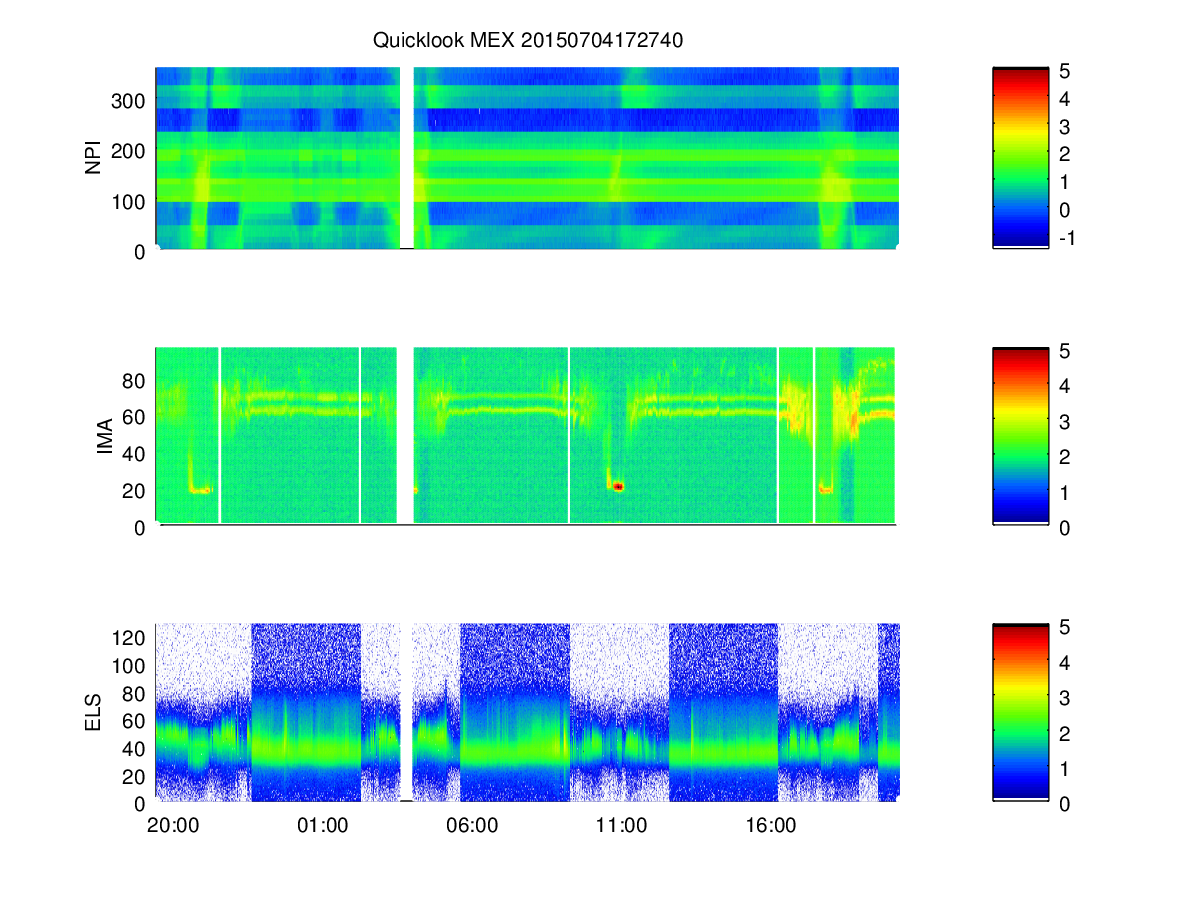Click the 300 tick on NPI axis
Screen dimensions: 1200x900
130,101
